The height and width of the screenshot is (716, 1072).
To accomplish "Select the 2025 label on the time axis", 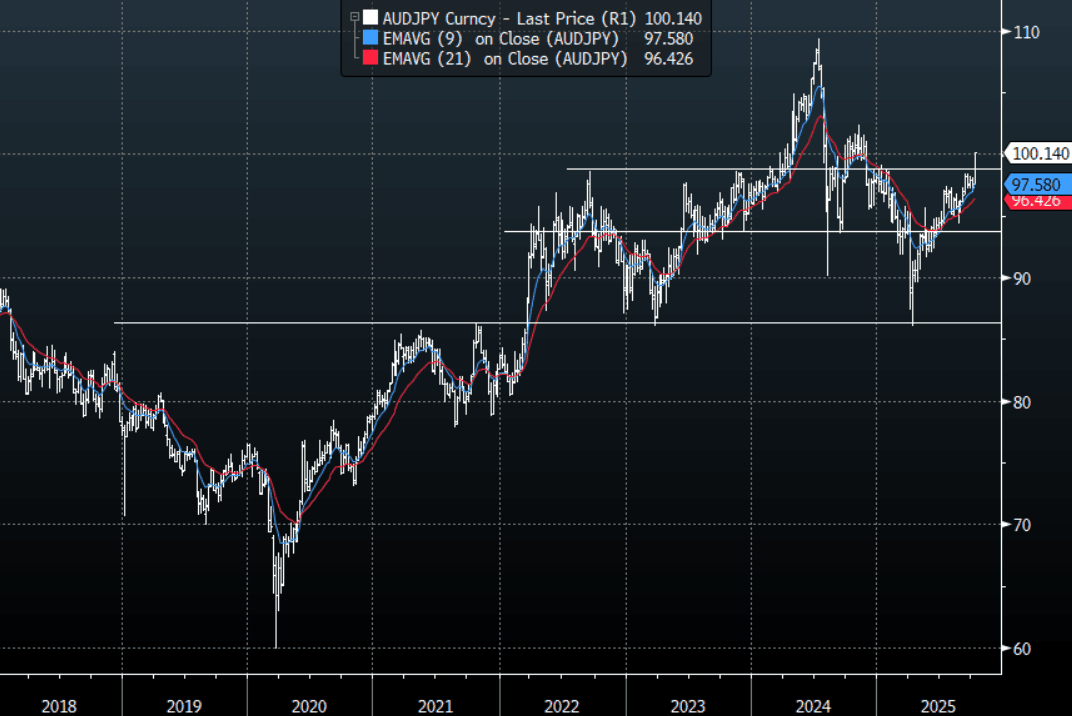I will point(938,706).
